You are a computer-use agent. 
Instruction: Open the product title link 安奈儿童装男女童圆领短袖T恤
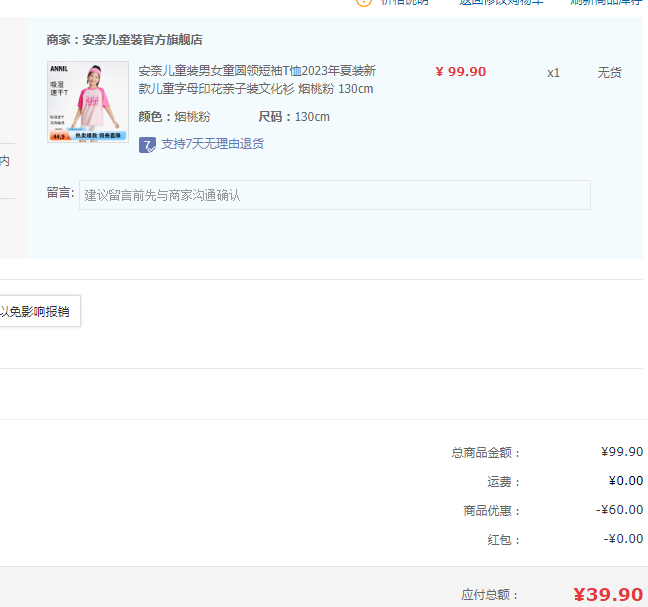(257, 80)
